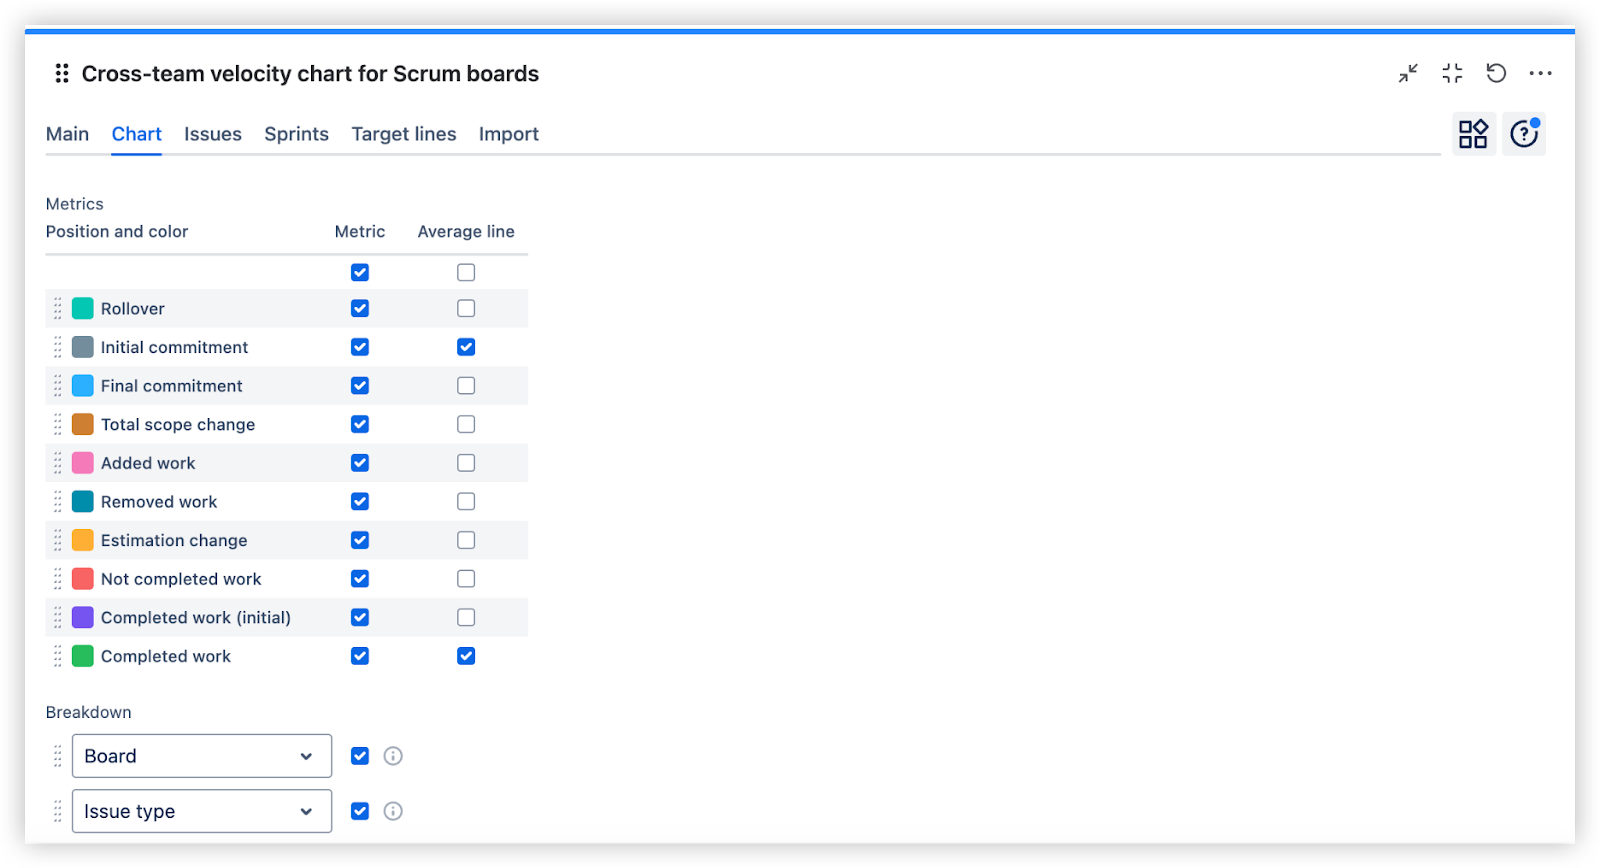1600x868 pixels.
Task: Click the info icon next to Board breakdown
Action: 392,756
